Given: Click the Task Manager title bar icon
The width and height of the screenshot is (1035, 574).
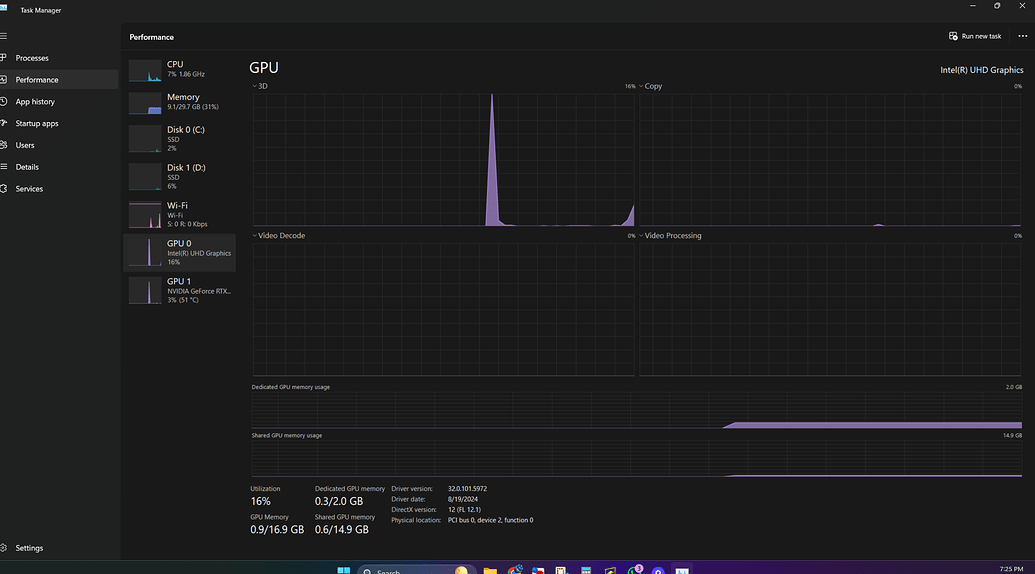Looking at the screenshot, I should [x=3, y=9].
